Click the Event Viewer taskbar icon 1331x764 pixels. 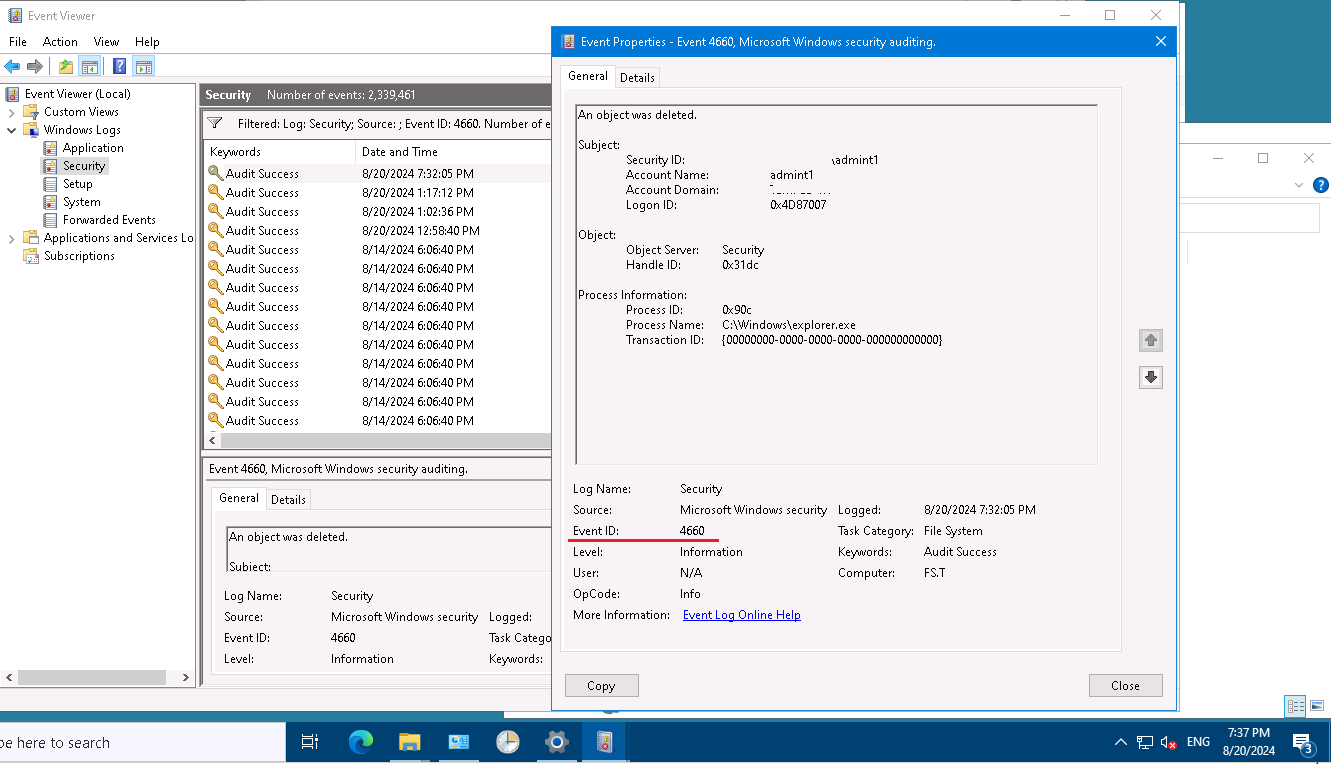[x=605, y=742]
